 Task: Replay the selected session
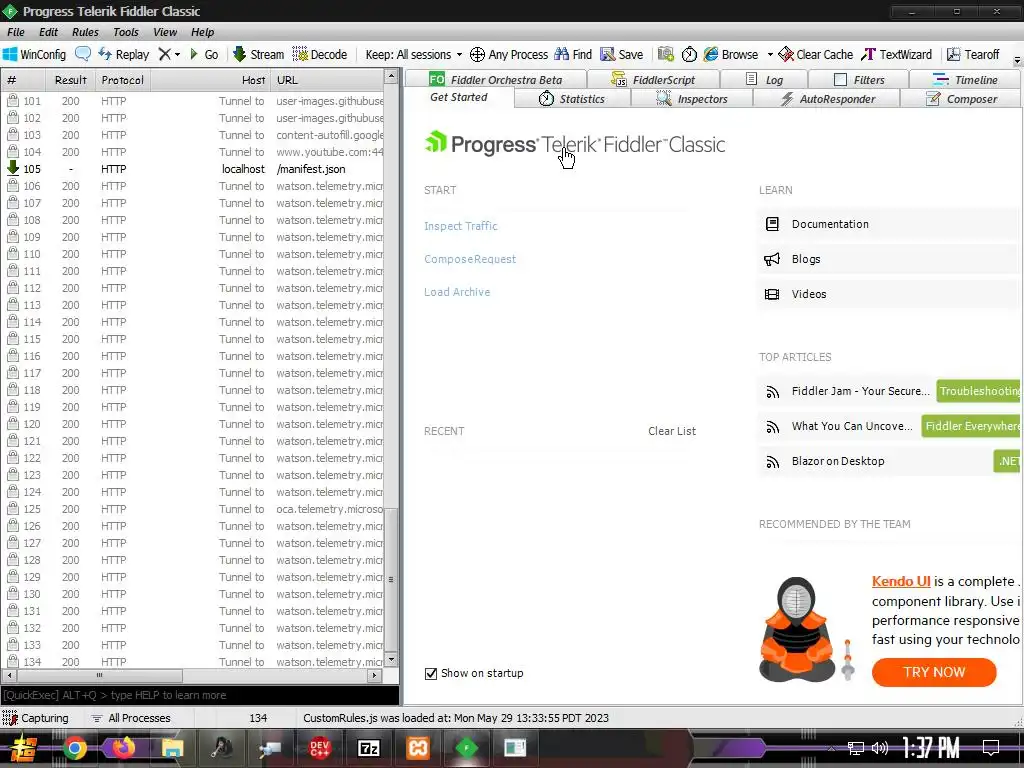click(123, 54)
